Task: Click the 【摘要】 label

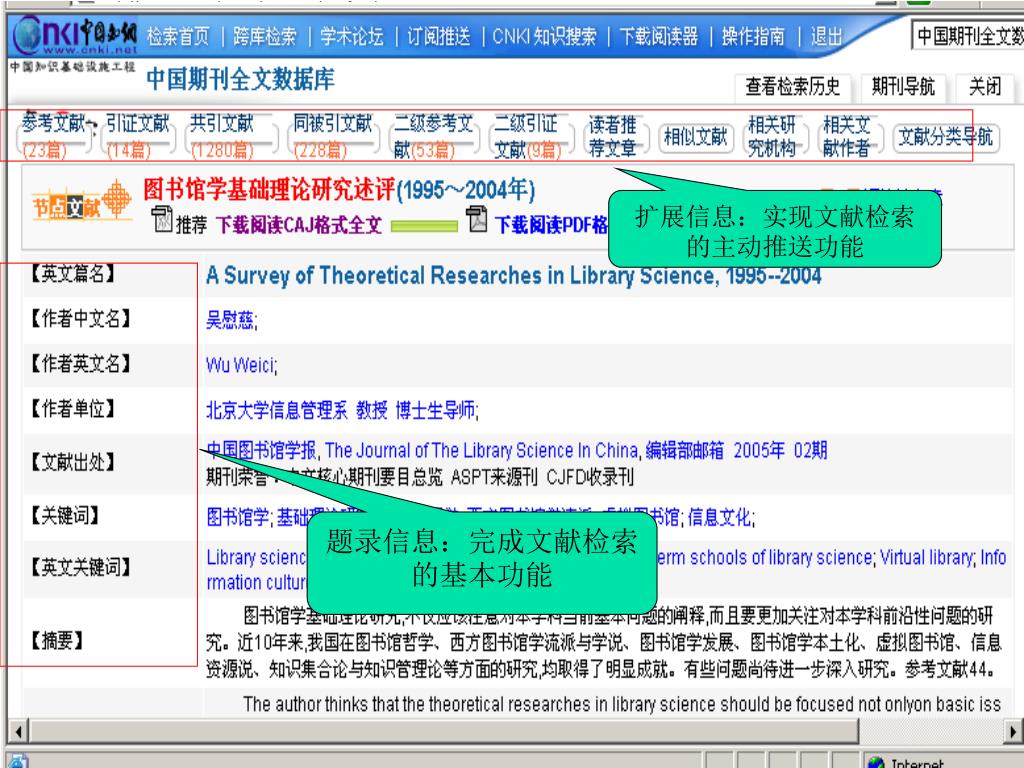Action: coord(57,640)
